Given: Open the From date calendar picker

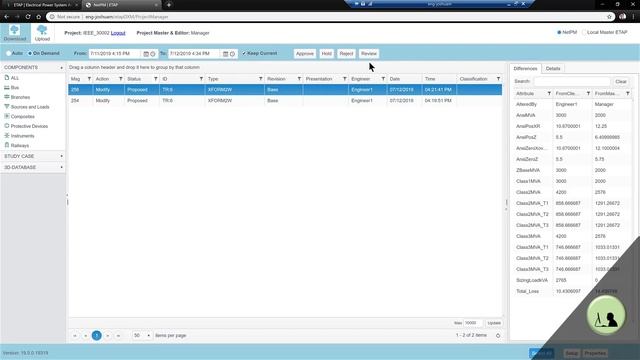Looking at the screenshot, I should pos(146,54).
